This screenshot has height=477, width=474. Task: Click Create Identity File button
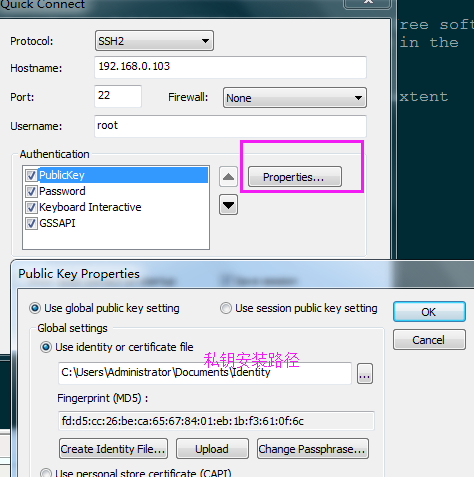click(113, 449)
